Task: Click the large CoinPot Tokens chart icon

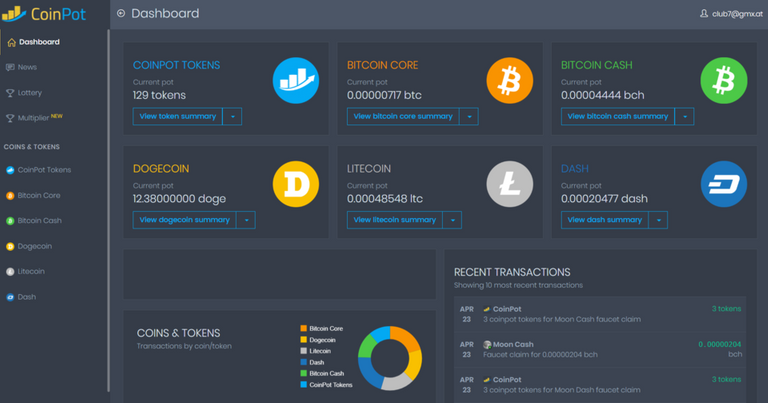Action: pyautogui.click(x=296, y=80)
